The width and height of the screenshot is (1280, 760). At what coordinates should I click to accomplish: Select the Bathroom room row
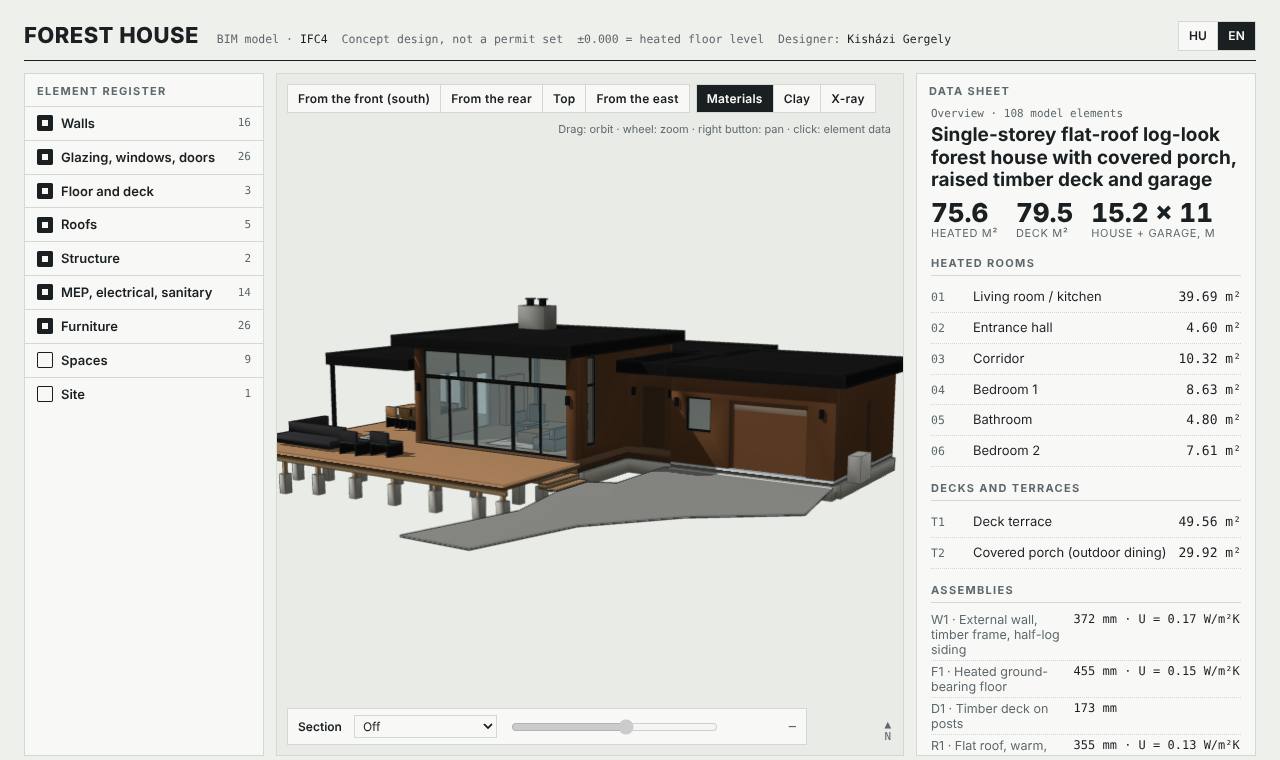tap(1085, 420)
